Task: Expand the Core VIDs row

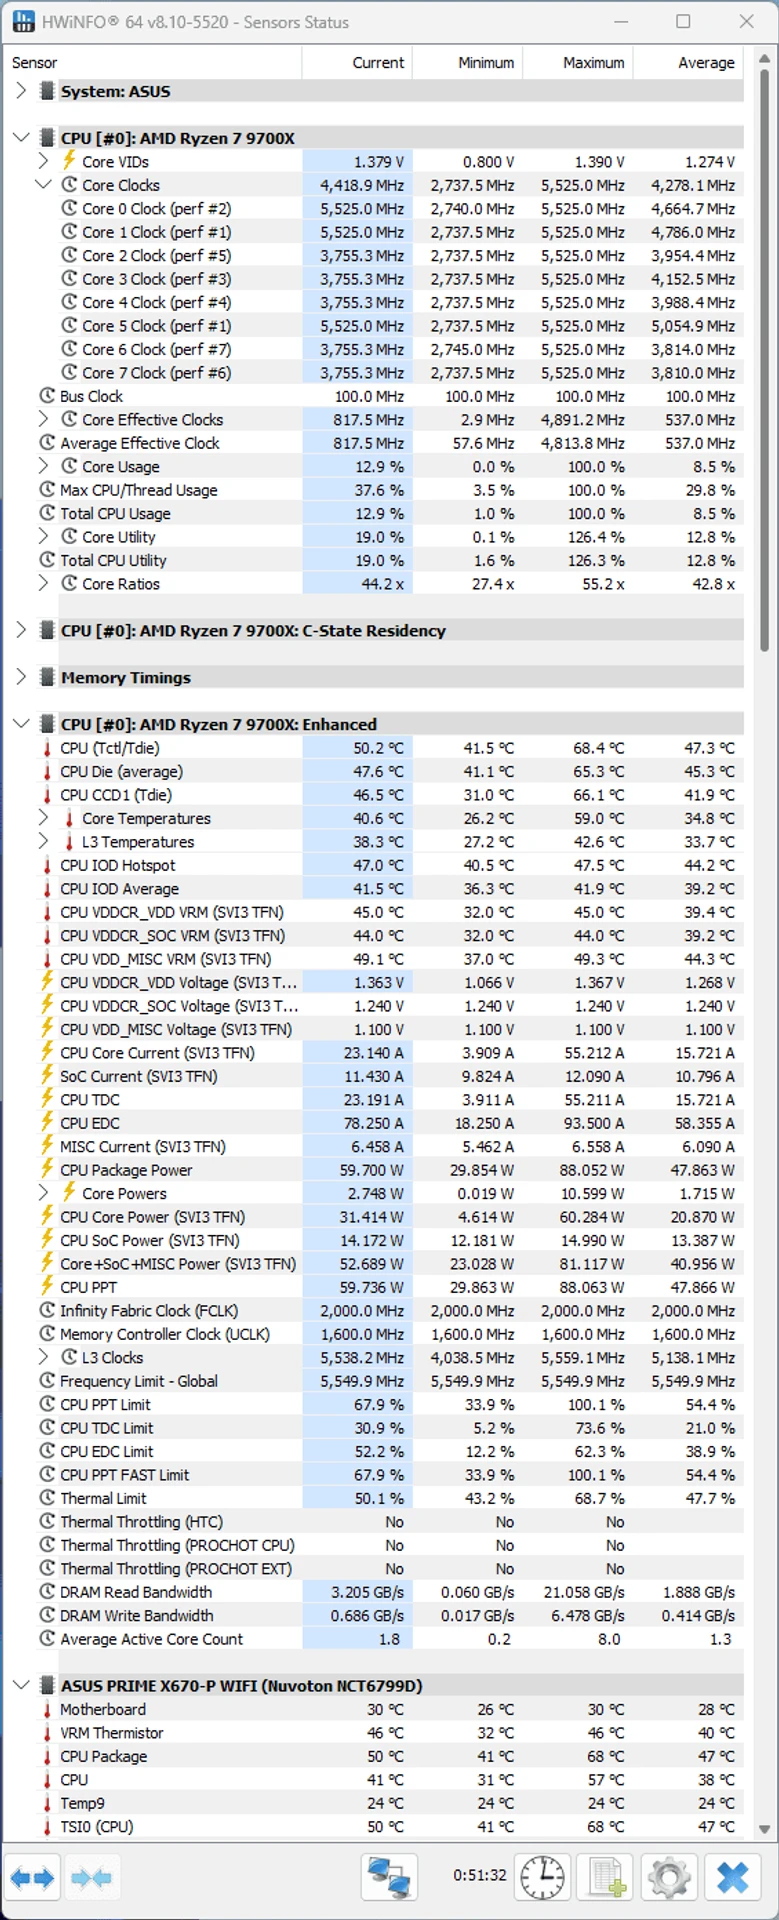Action: coord(43,161)
